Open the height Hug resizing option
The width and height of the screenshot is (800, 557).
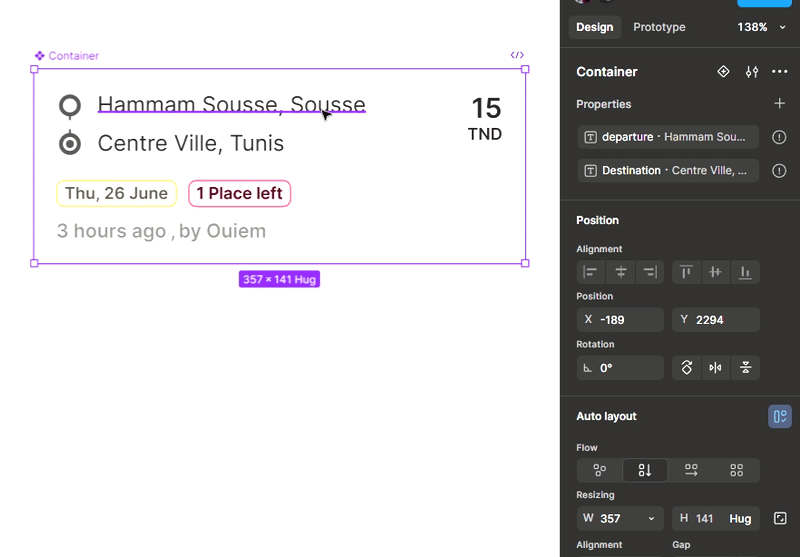pos(740,519)
